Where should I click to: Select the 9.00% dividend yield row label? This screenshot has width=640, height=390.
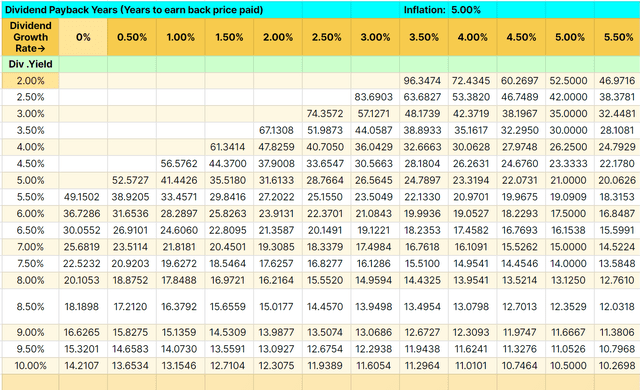tap(31, 332)
